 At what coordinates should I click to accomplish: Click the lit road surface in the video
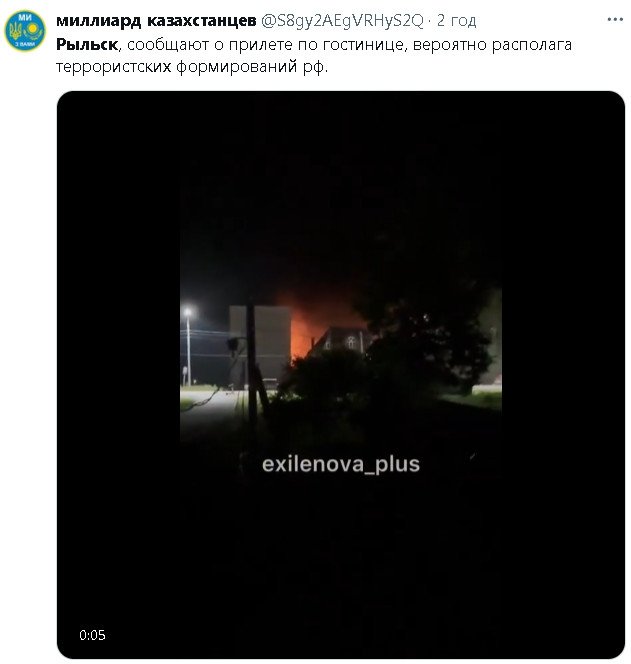[212, 401]
